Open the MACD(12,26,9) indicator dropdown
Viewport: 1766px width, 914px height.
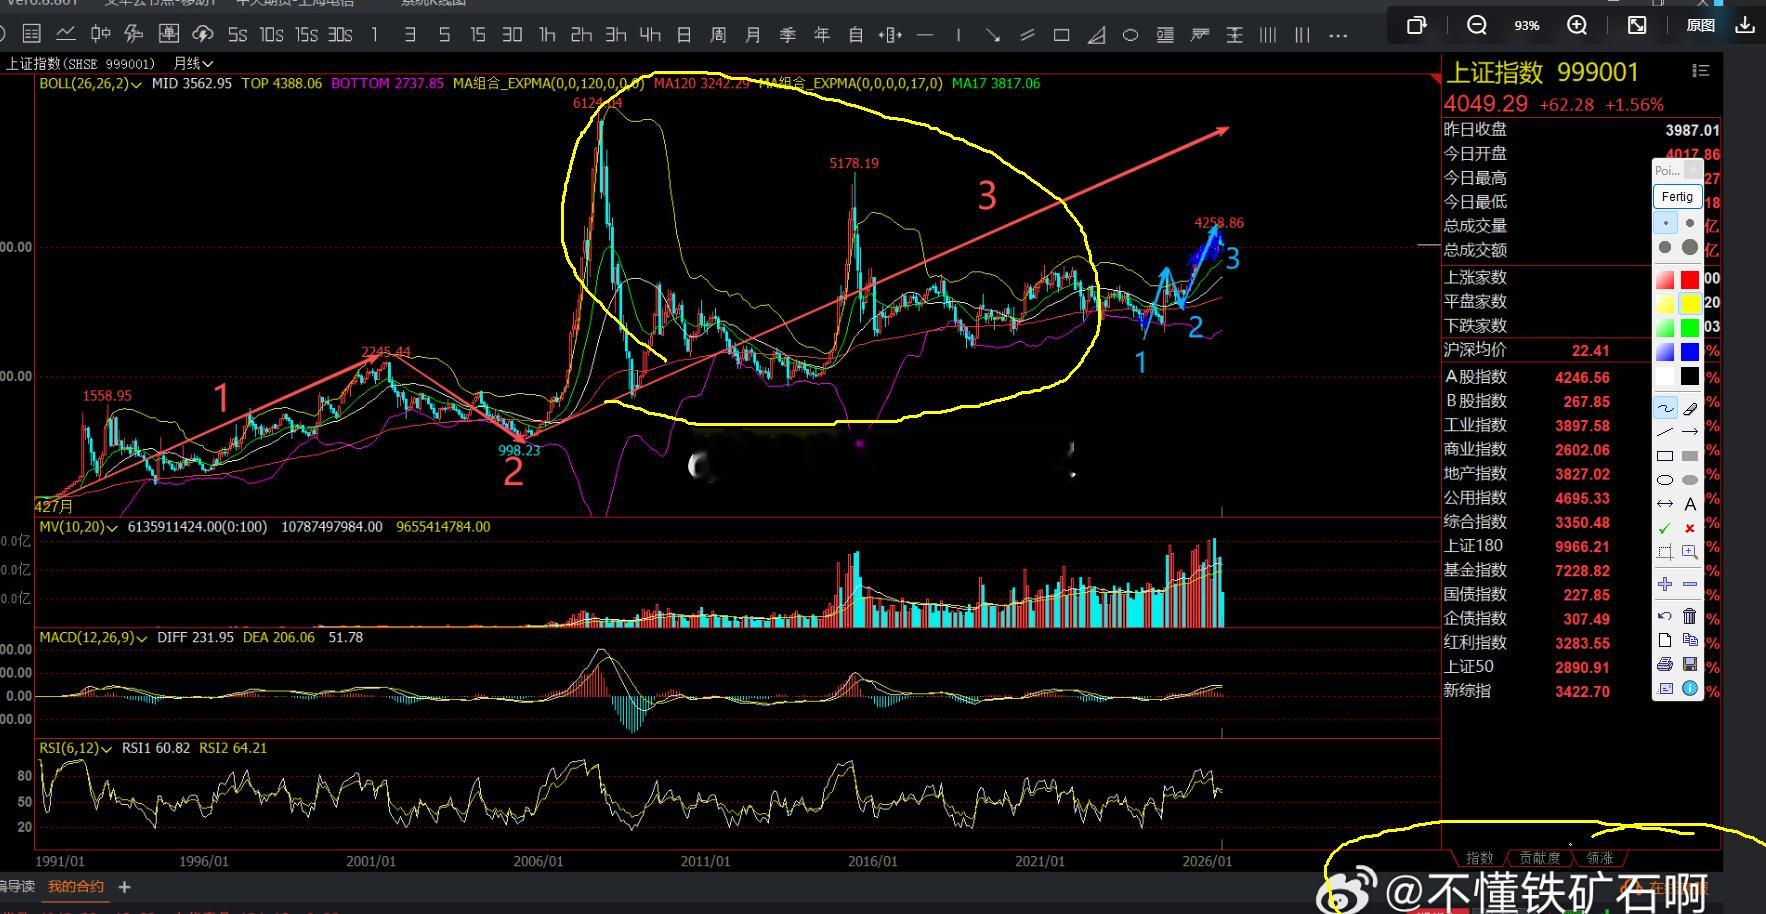pos(93,637)
